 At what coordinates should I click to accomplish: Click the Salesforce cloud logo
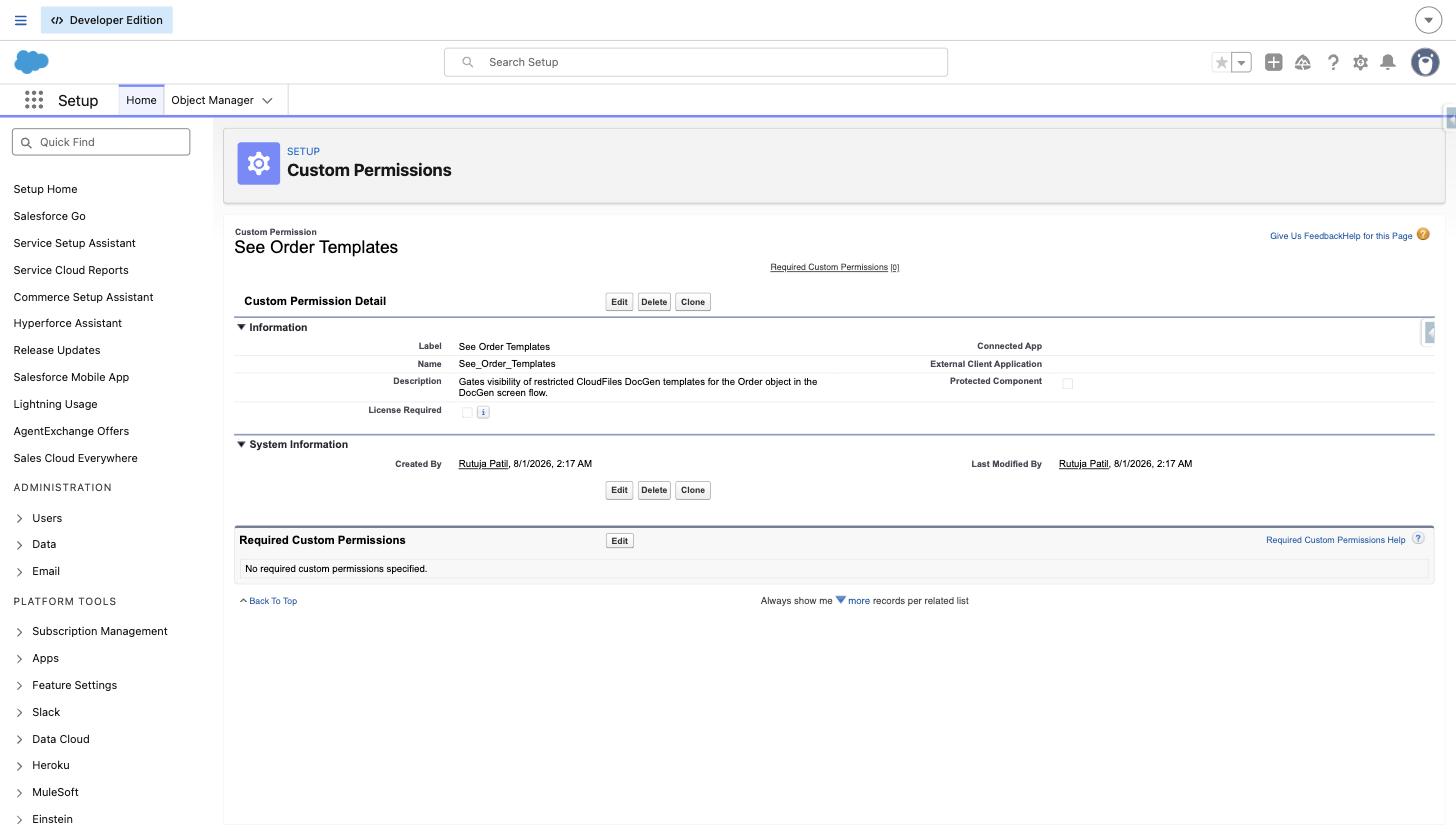pos(32,62)
